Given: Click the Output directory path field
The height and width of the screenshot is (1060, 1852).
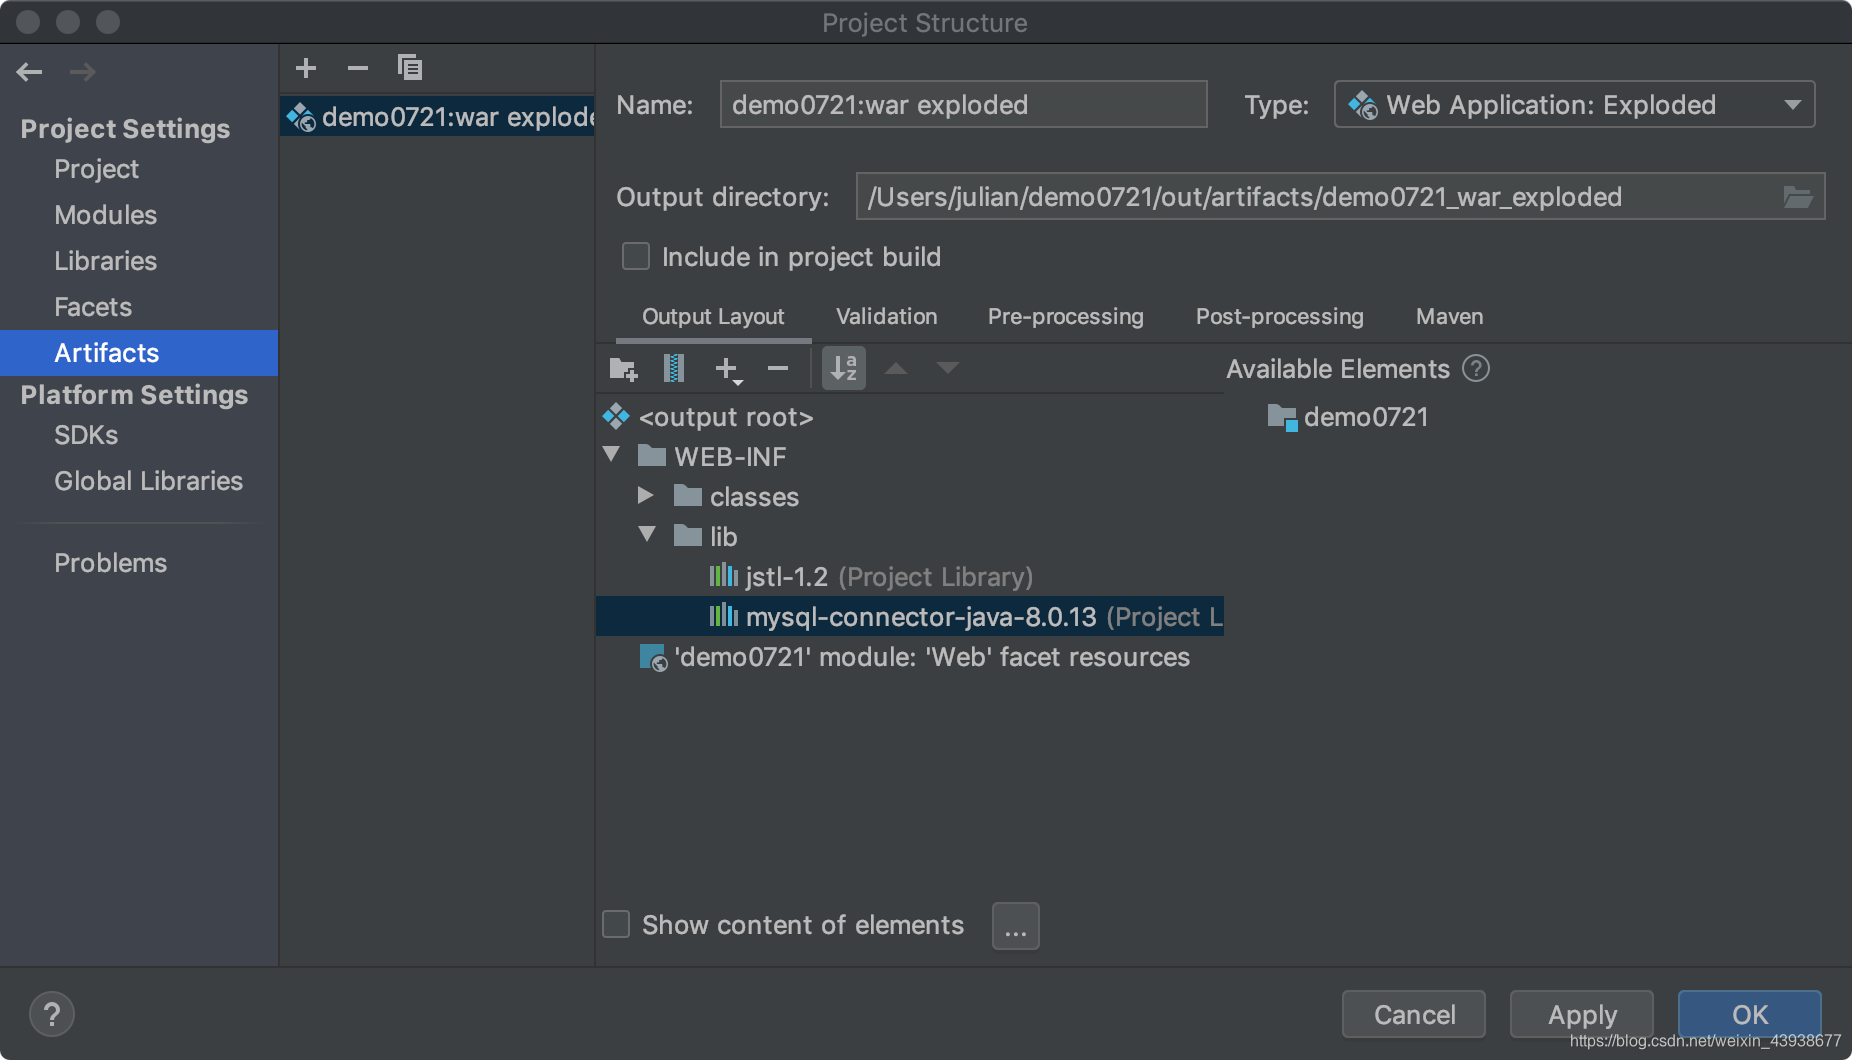Looking at the screenshot, I should click(1340, 196).
